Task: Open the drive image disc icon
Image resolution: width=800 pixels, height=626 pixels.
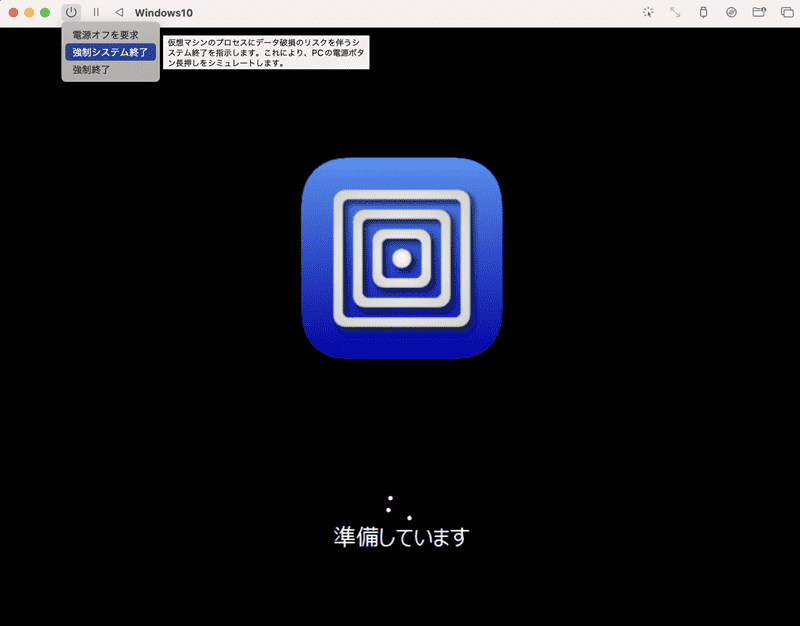Action: pos(731,12)
